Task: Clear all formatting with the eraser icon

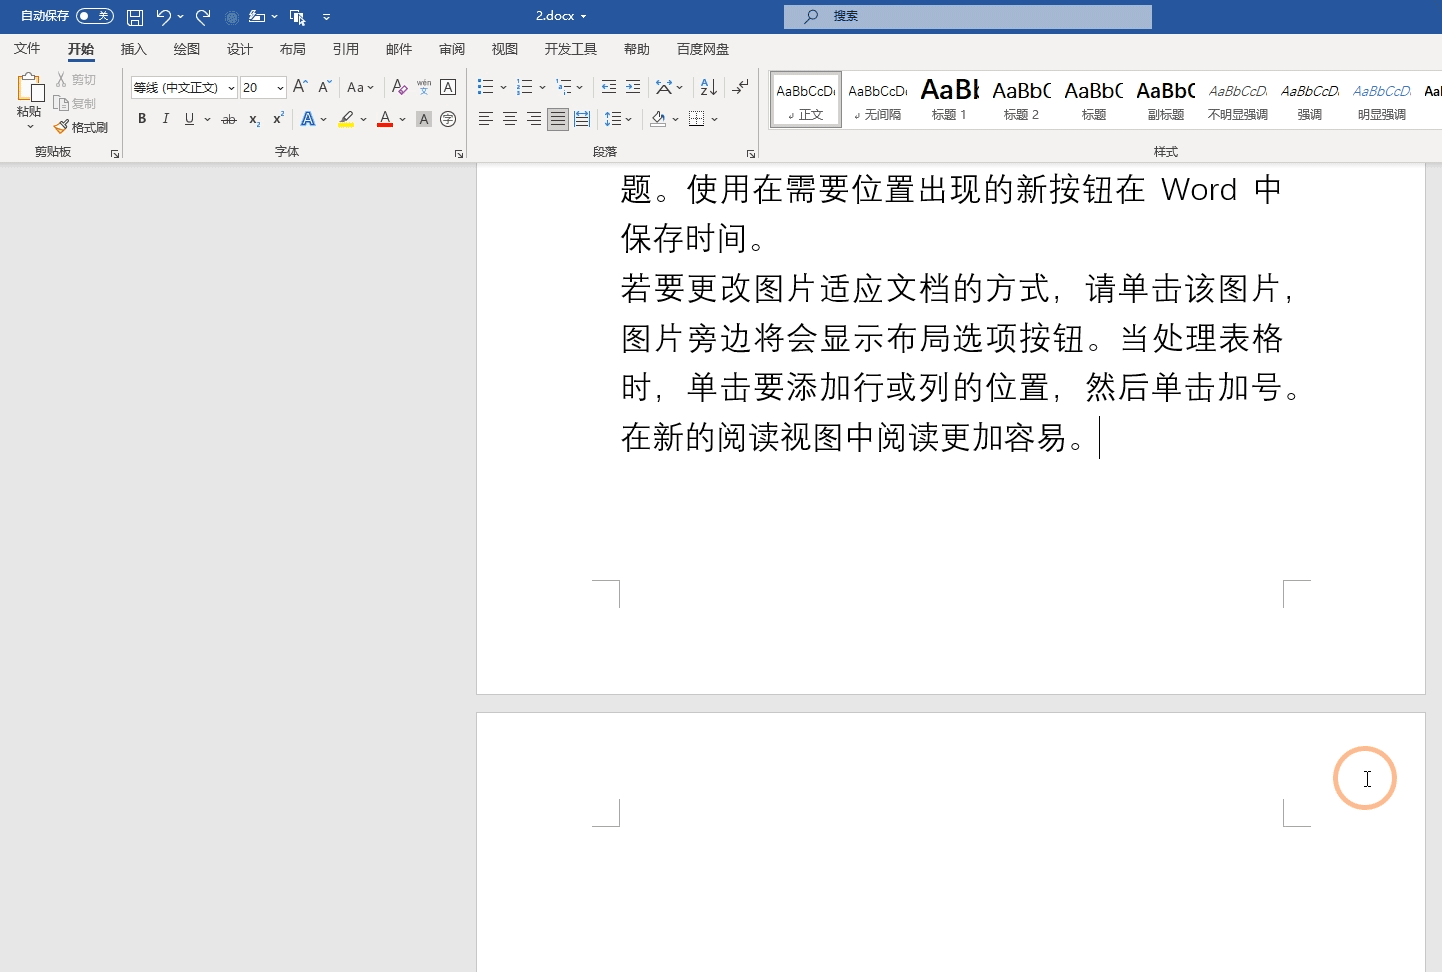Action: [399, 87]
